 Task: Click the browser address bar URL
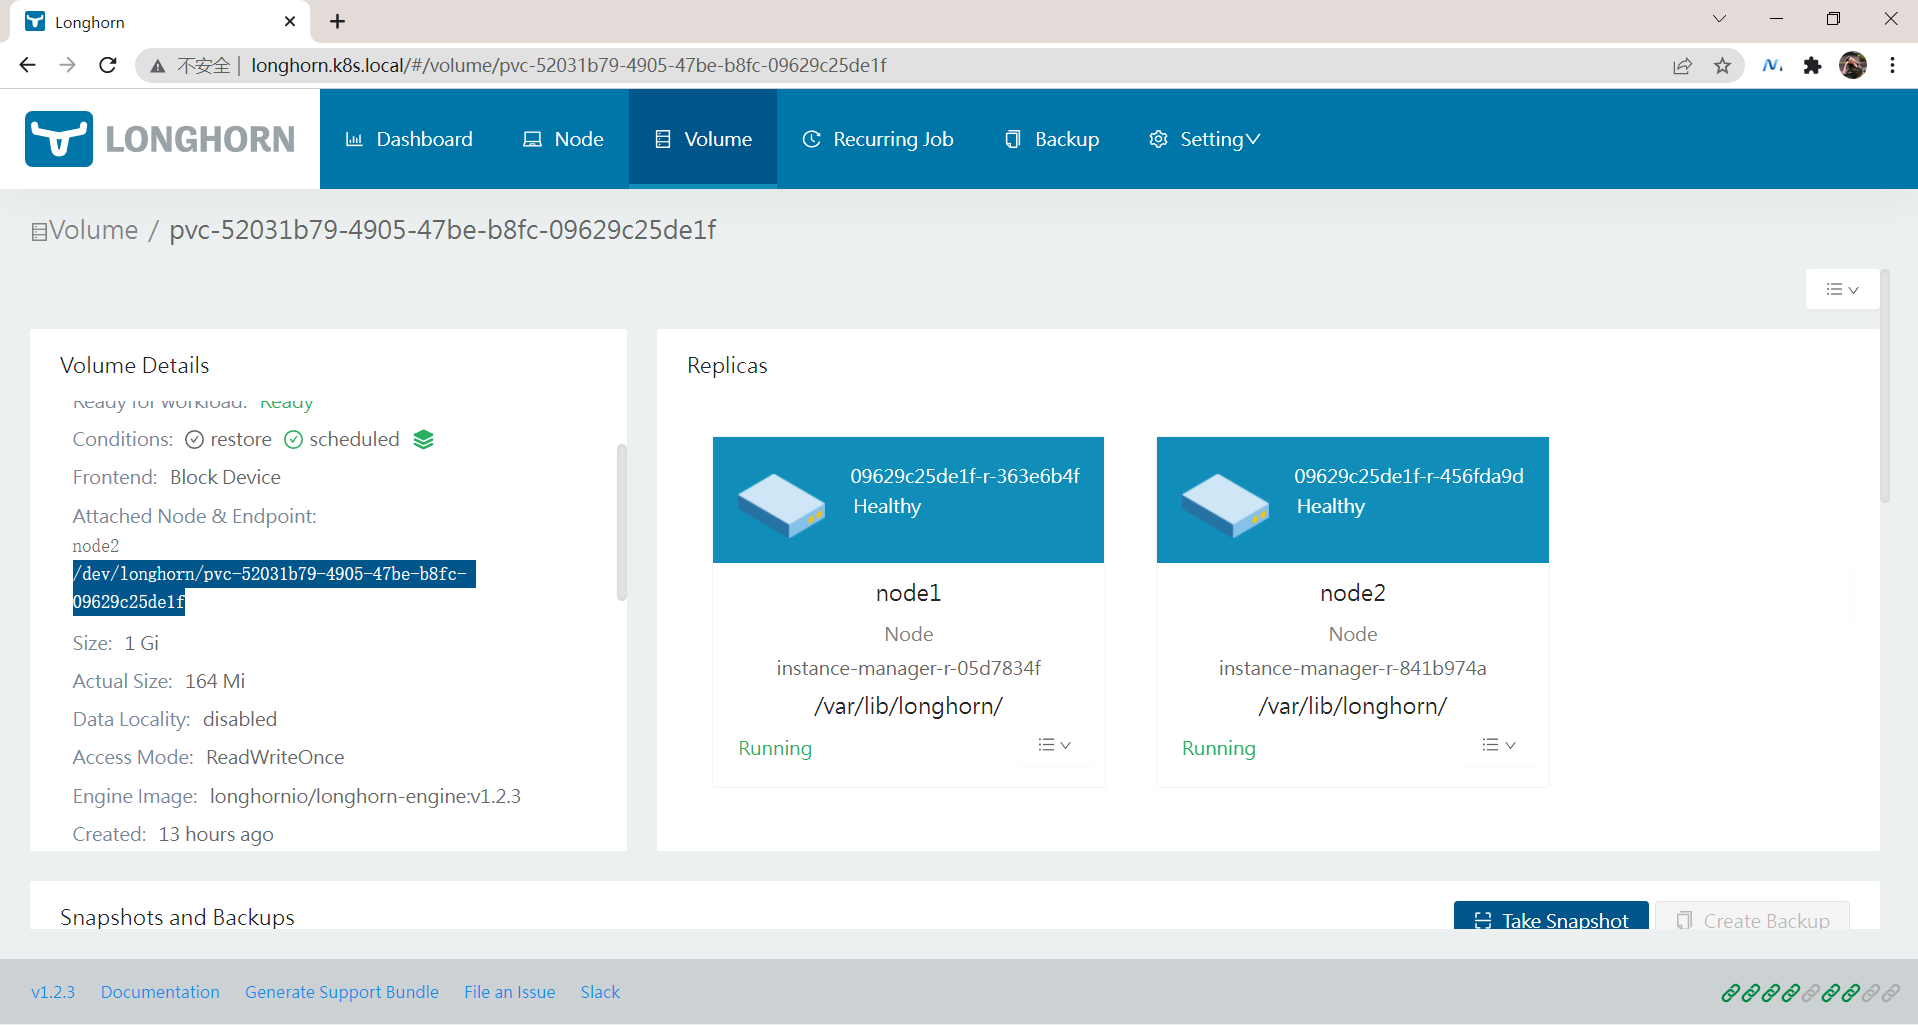click(x=569, y=65)
